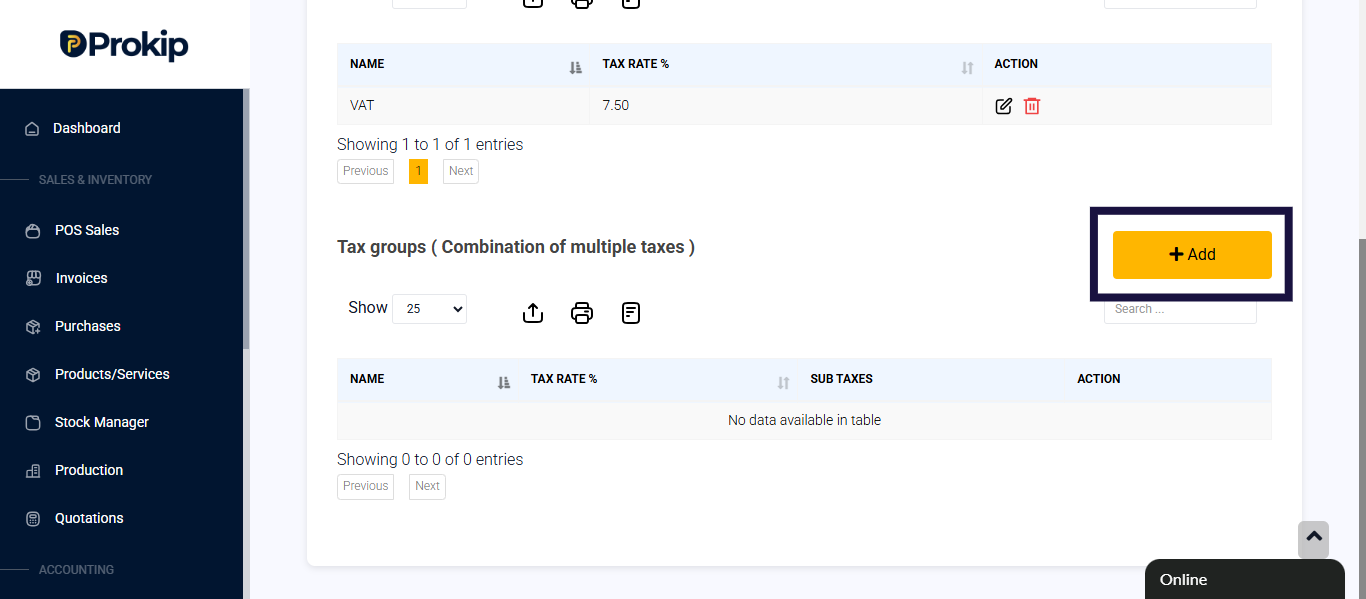Focus the tax groups Search field
This screenshot has width=1366, height=599.
(1180, 309)
